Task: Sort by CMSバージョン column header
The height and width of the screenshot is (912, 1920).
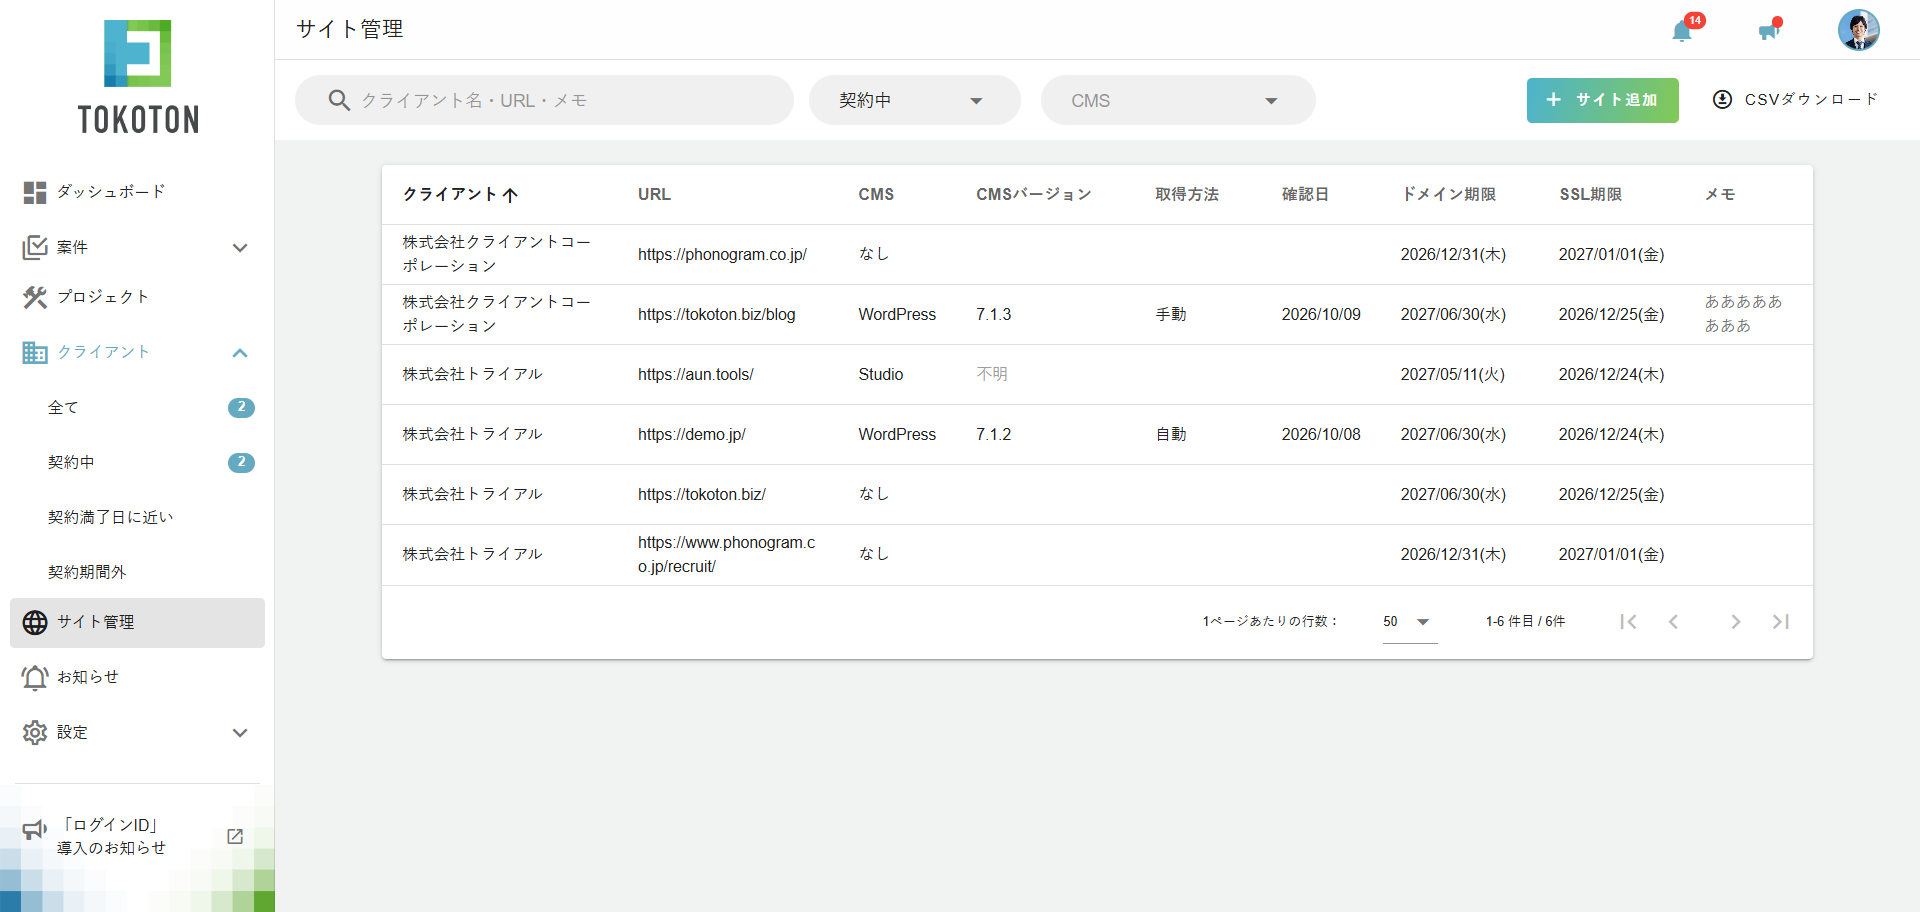Action: pyautogui.click(x=1033, y=195)
